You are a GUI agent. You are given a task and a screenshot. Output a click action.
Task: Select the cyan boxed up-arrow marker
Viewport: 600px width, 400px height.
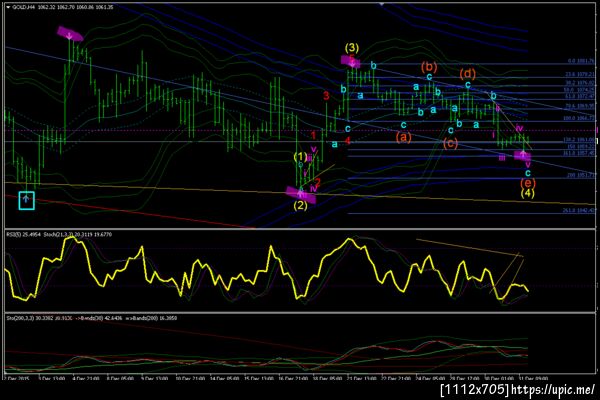click(26, 201)
